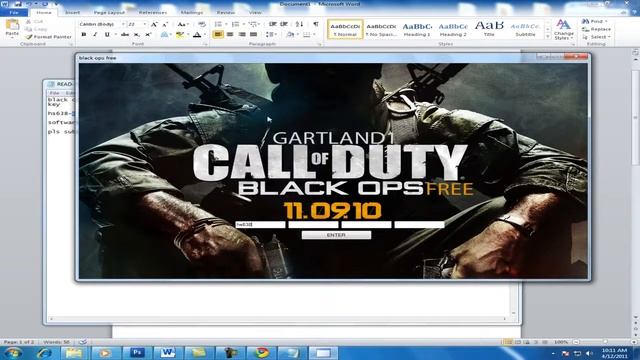Image resolution: width=640 pixels, height=360 pixels.
Task: Apply the Subtitle style
Action: (x=525, y=29)
